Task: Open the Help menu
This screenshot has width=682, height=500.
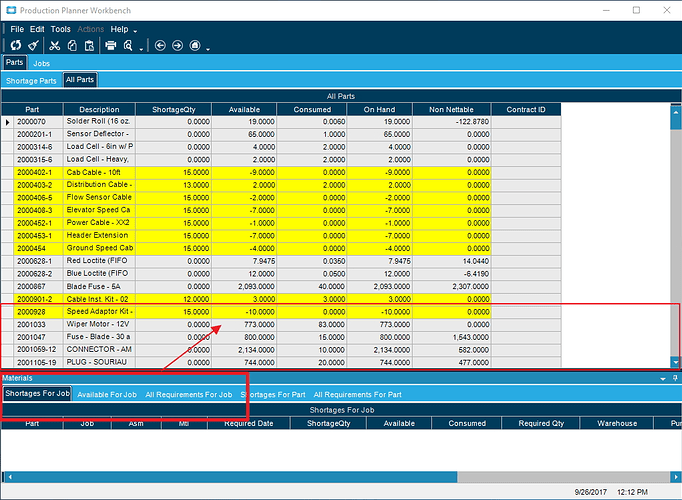Action: 119,29
